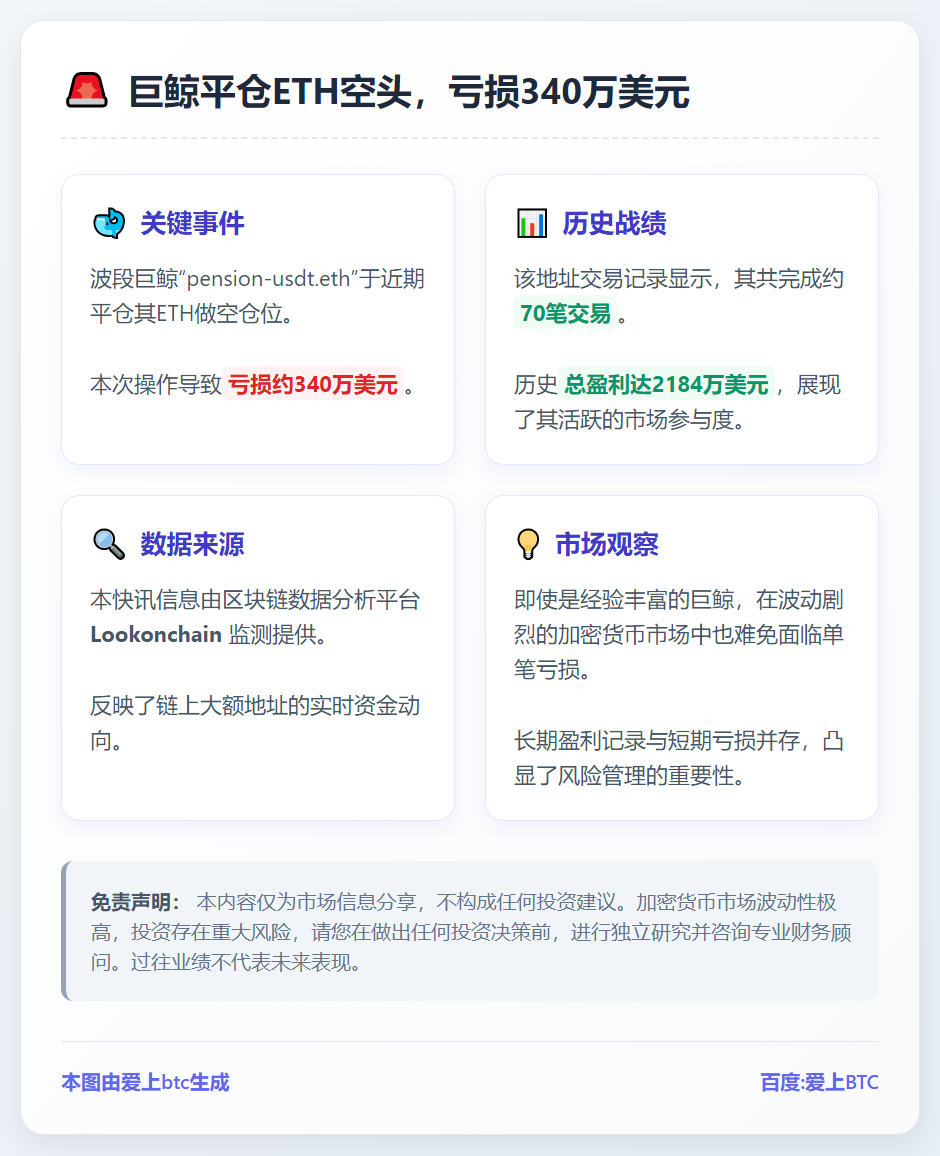Click the bar chart icon beside 历史战绩
Image resolution: width=940 pixels, height=1156 pixels.
click(532, 223)
